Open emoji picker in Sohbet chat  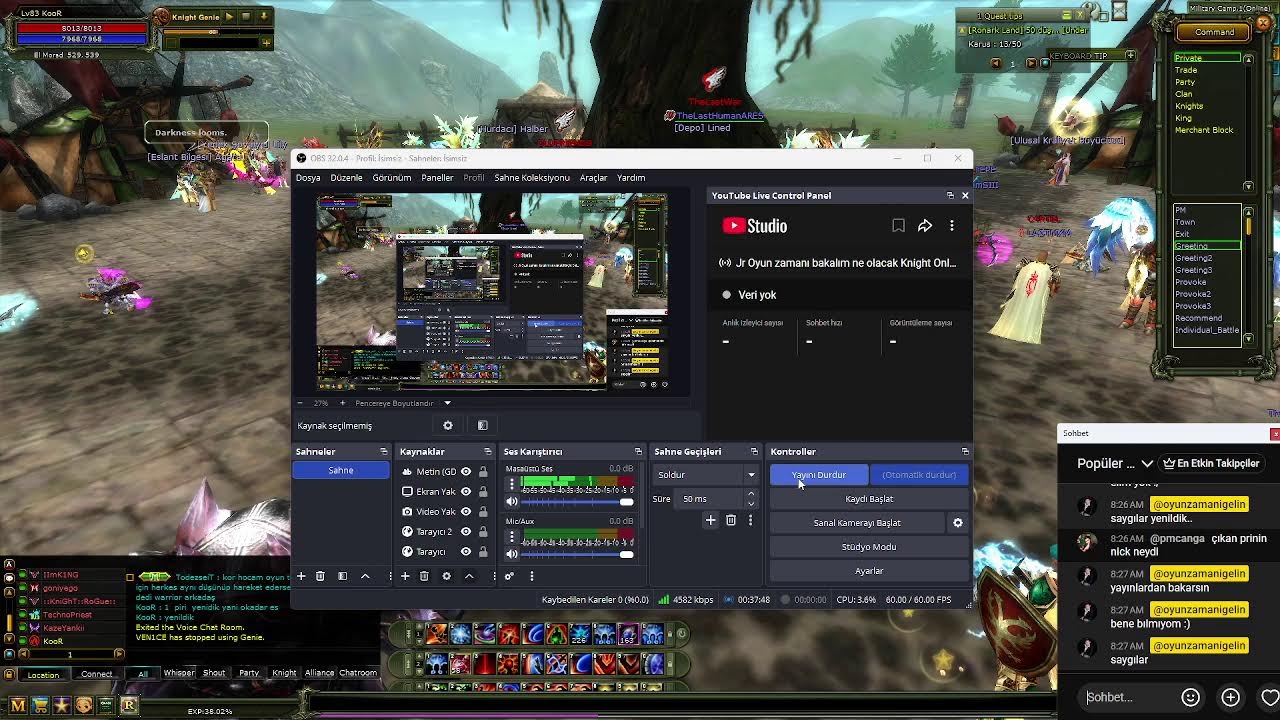pos(1190,697)
